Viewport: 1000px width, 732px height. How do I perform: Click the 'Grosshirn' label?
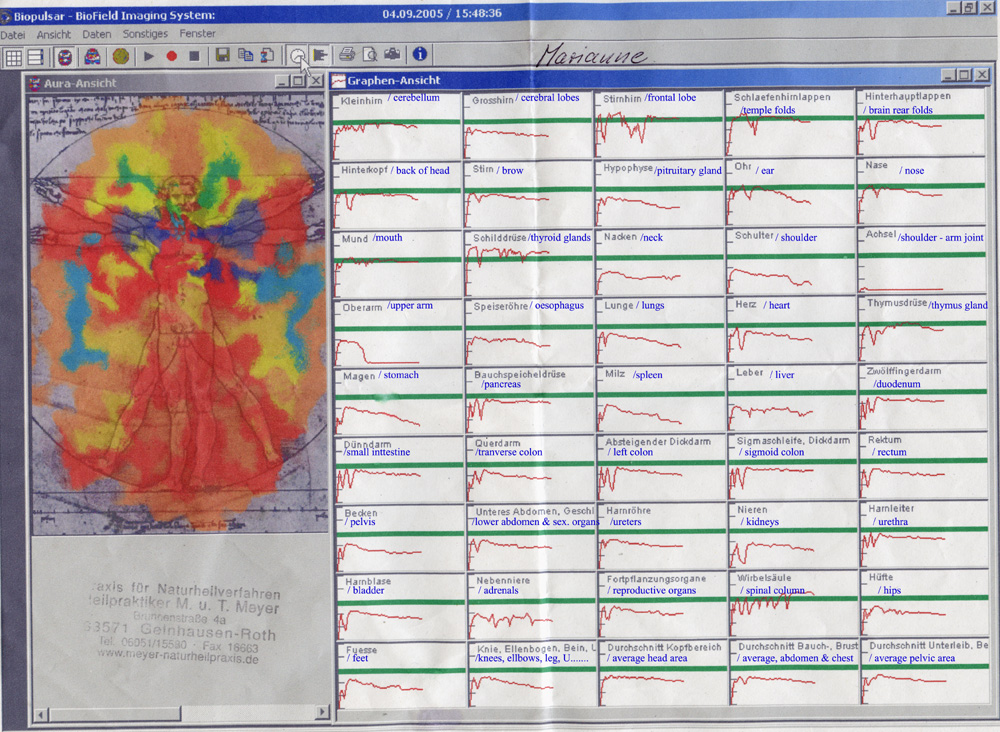(493, 100)
